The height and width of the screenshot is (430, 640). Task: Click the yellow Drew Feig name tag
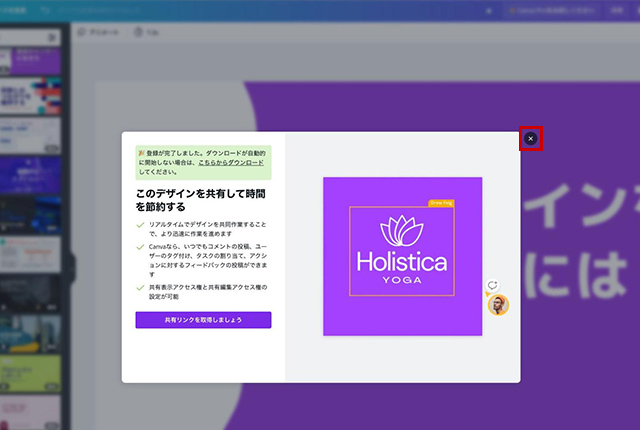point(441,203)
